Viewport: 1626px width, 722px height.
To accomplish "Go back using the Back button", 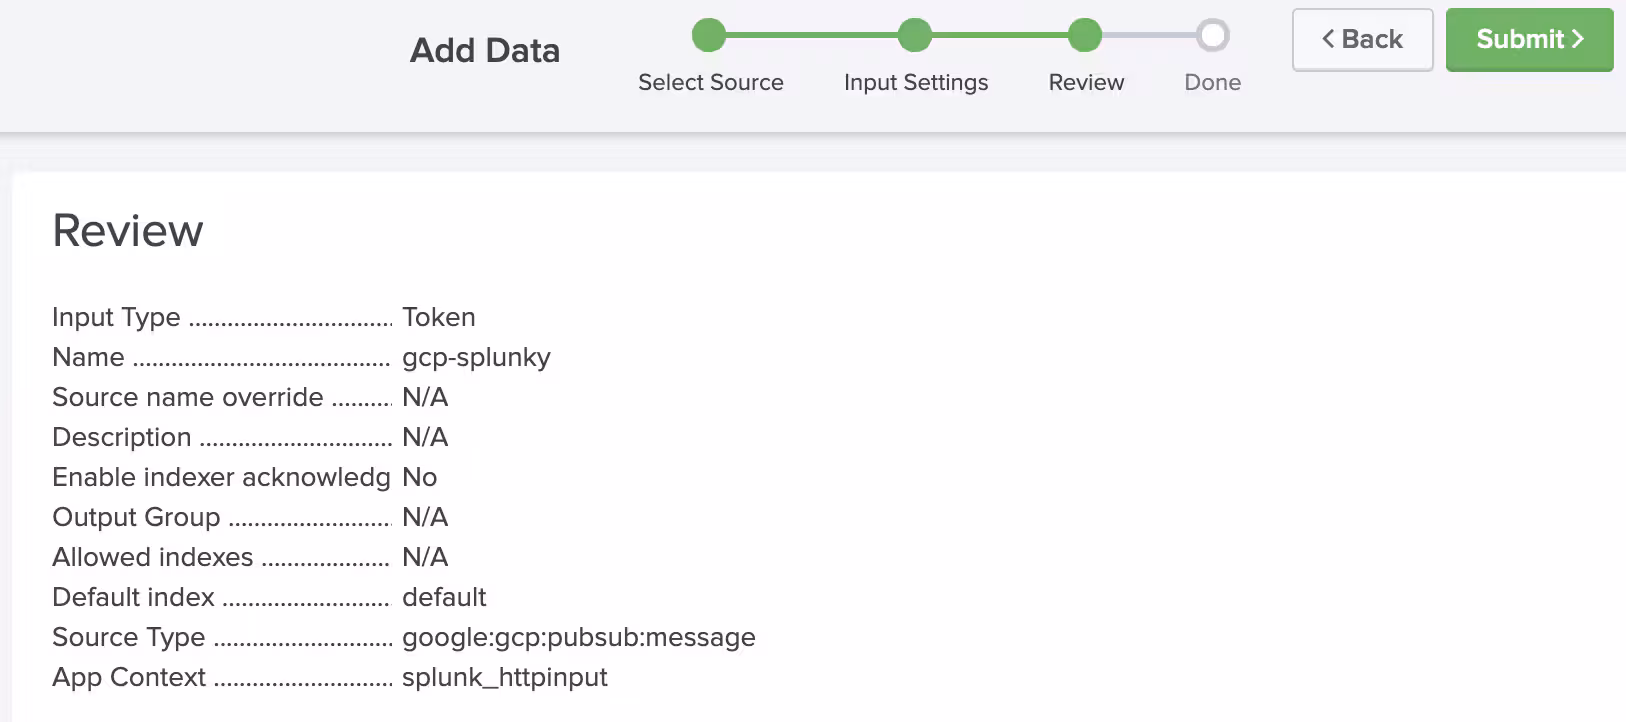I will [1362, 40].
